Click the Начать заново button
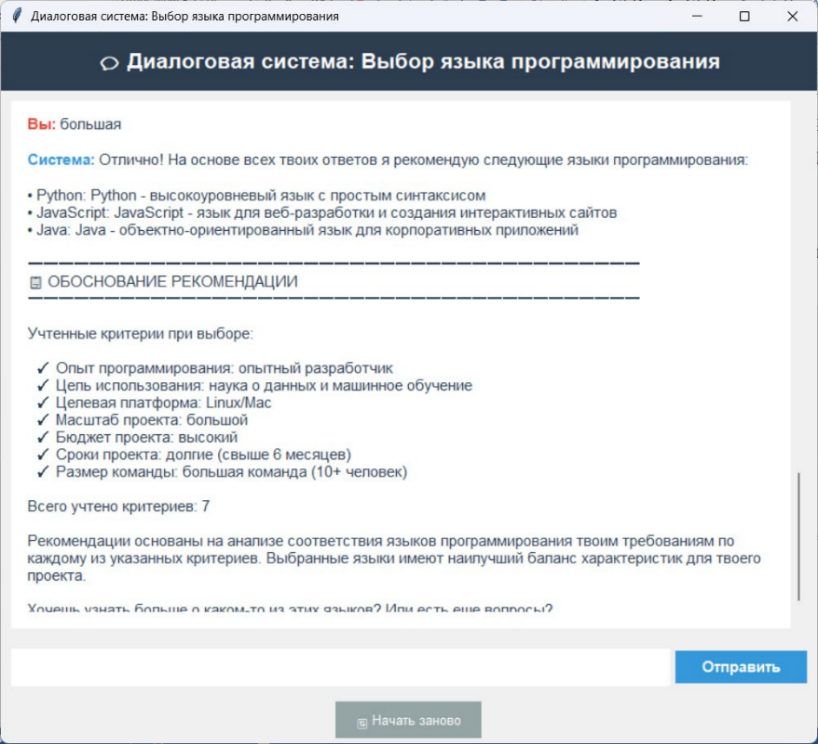818x744 pixels. click(x=408, y=720)
